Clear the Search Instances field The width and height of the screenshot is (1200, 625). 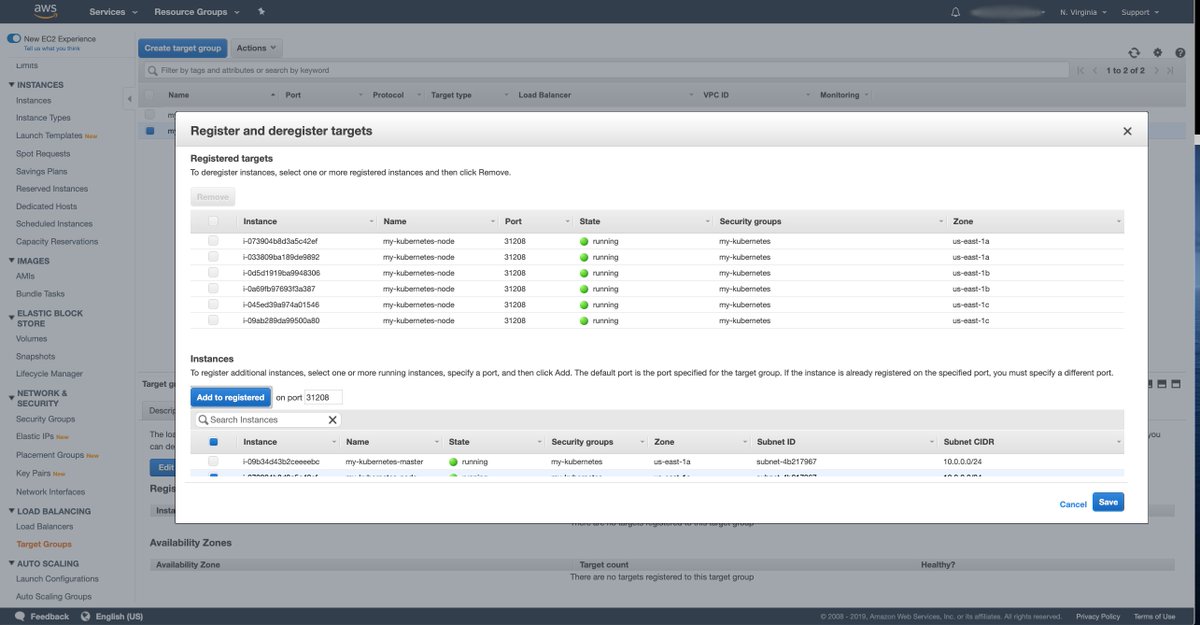pos(333,420)
